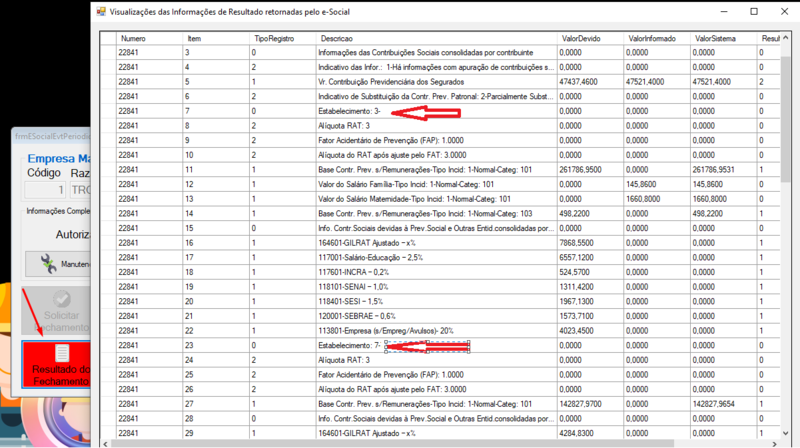Click '117601-INCRA – 0,2%' cell
The height and width of the screenshot is (448, 800).
[436, 272]
